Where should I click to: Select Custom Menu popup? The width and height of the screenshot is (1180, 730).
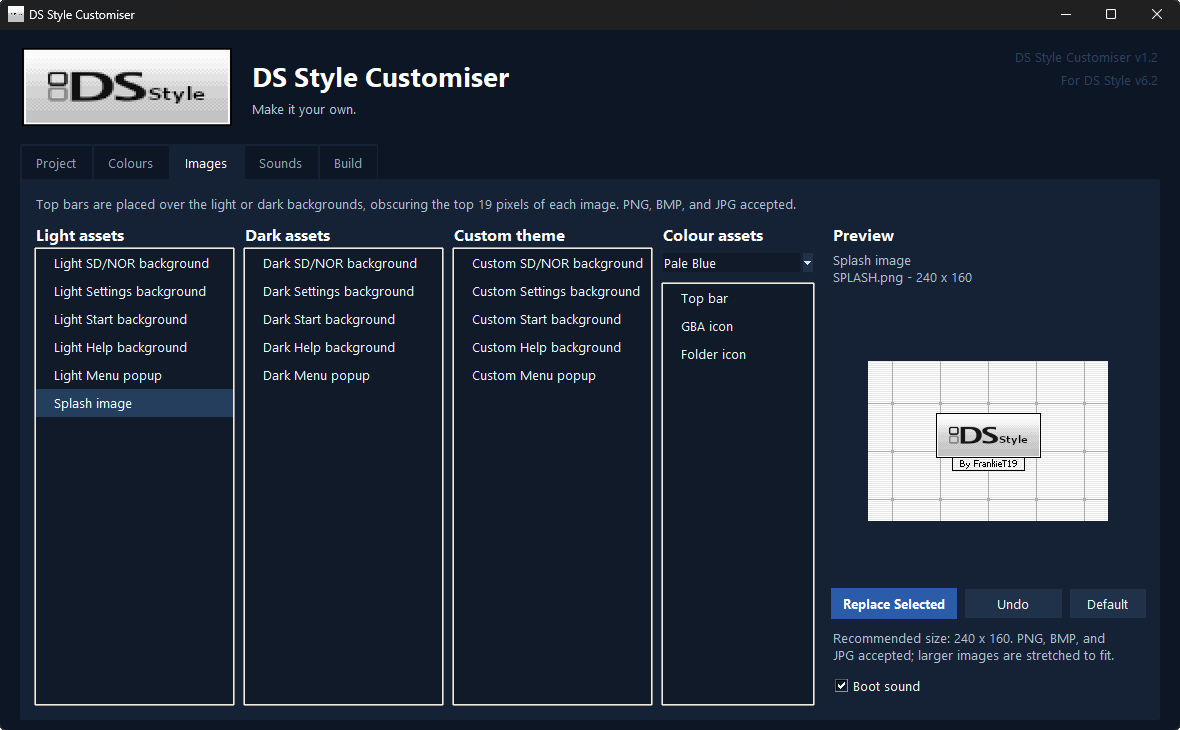[552, 375]
